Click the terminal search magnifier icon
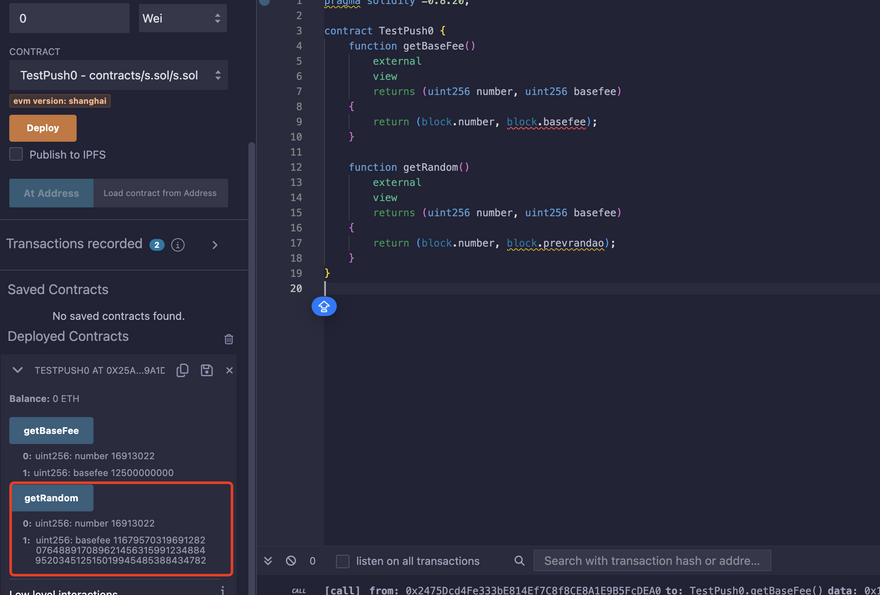 point(519,561)
